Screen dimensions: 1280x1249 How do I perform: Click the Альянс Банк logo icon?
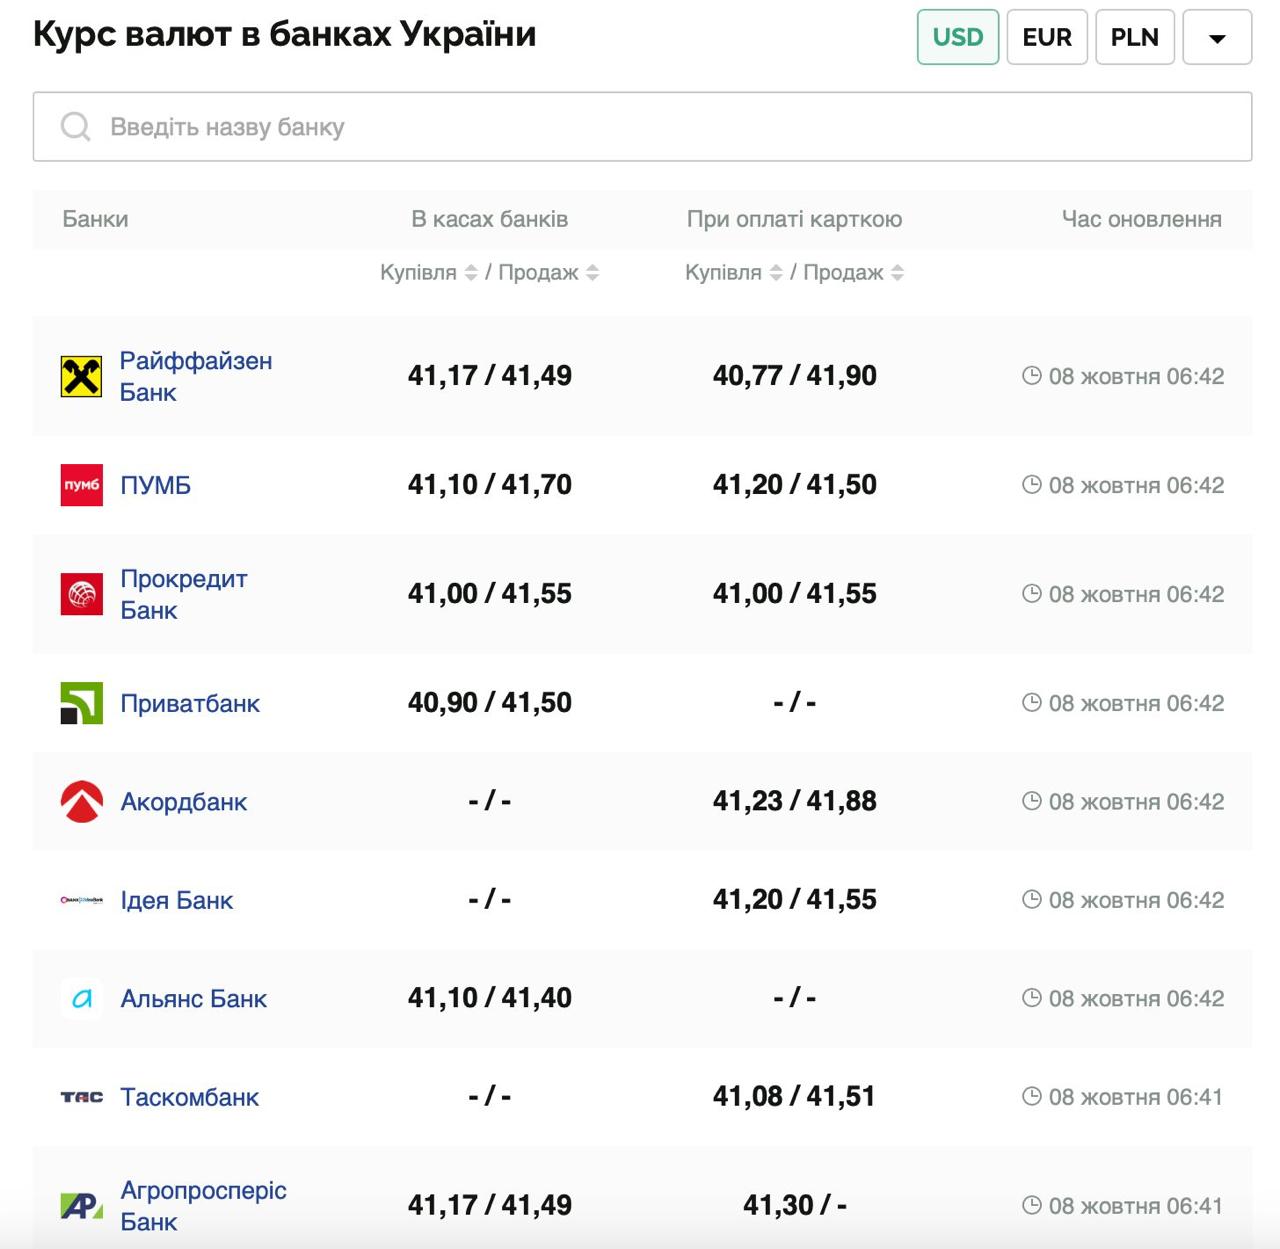tap(81, 999)
